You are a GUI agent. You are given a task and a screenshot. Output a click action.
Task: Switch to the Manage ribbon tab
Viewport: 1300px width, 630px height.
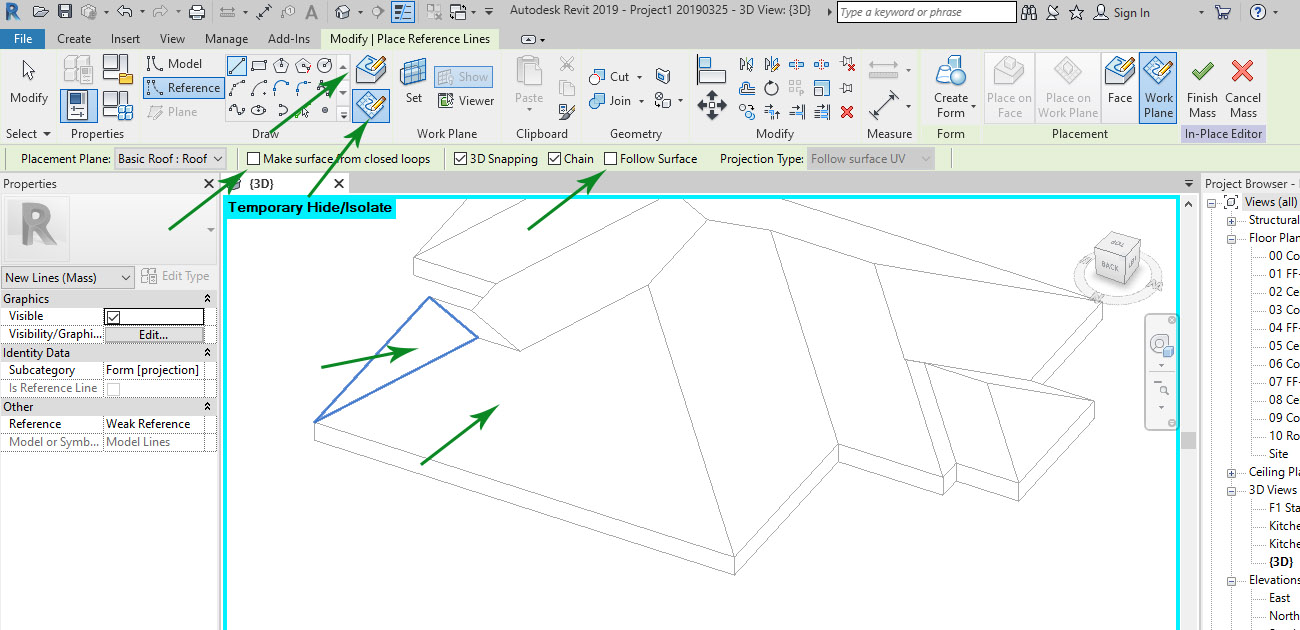tap(226, 39)
